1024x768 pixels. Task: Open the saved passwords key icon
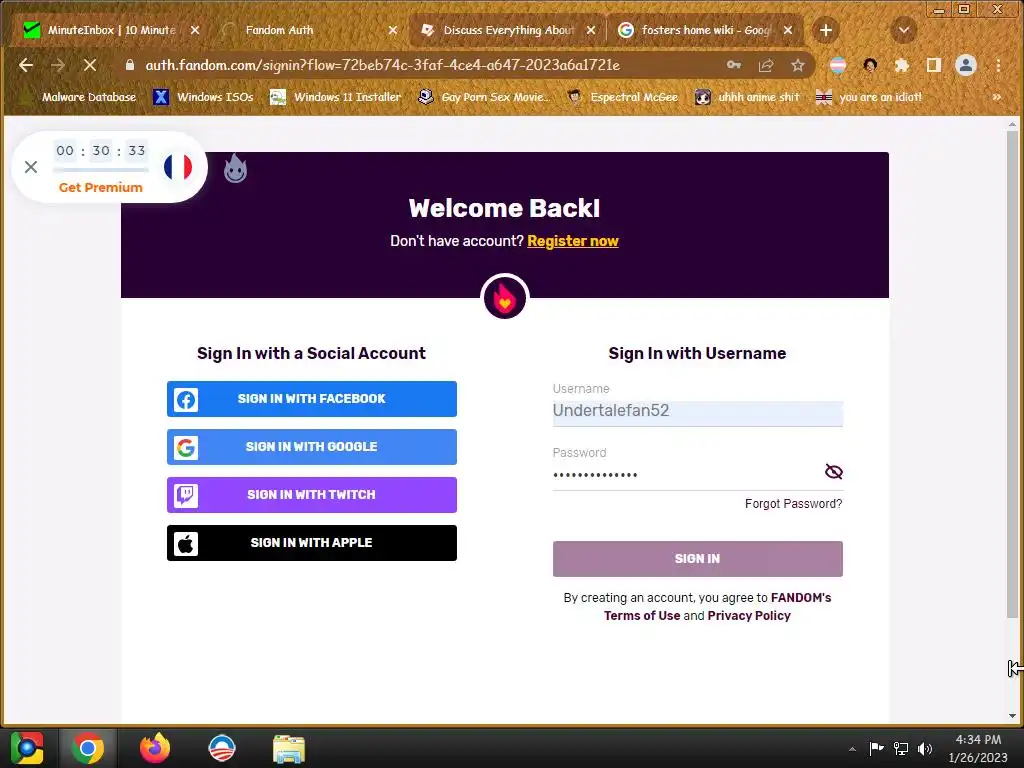point(734,65)
